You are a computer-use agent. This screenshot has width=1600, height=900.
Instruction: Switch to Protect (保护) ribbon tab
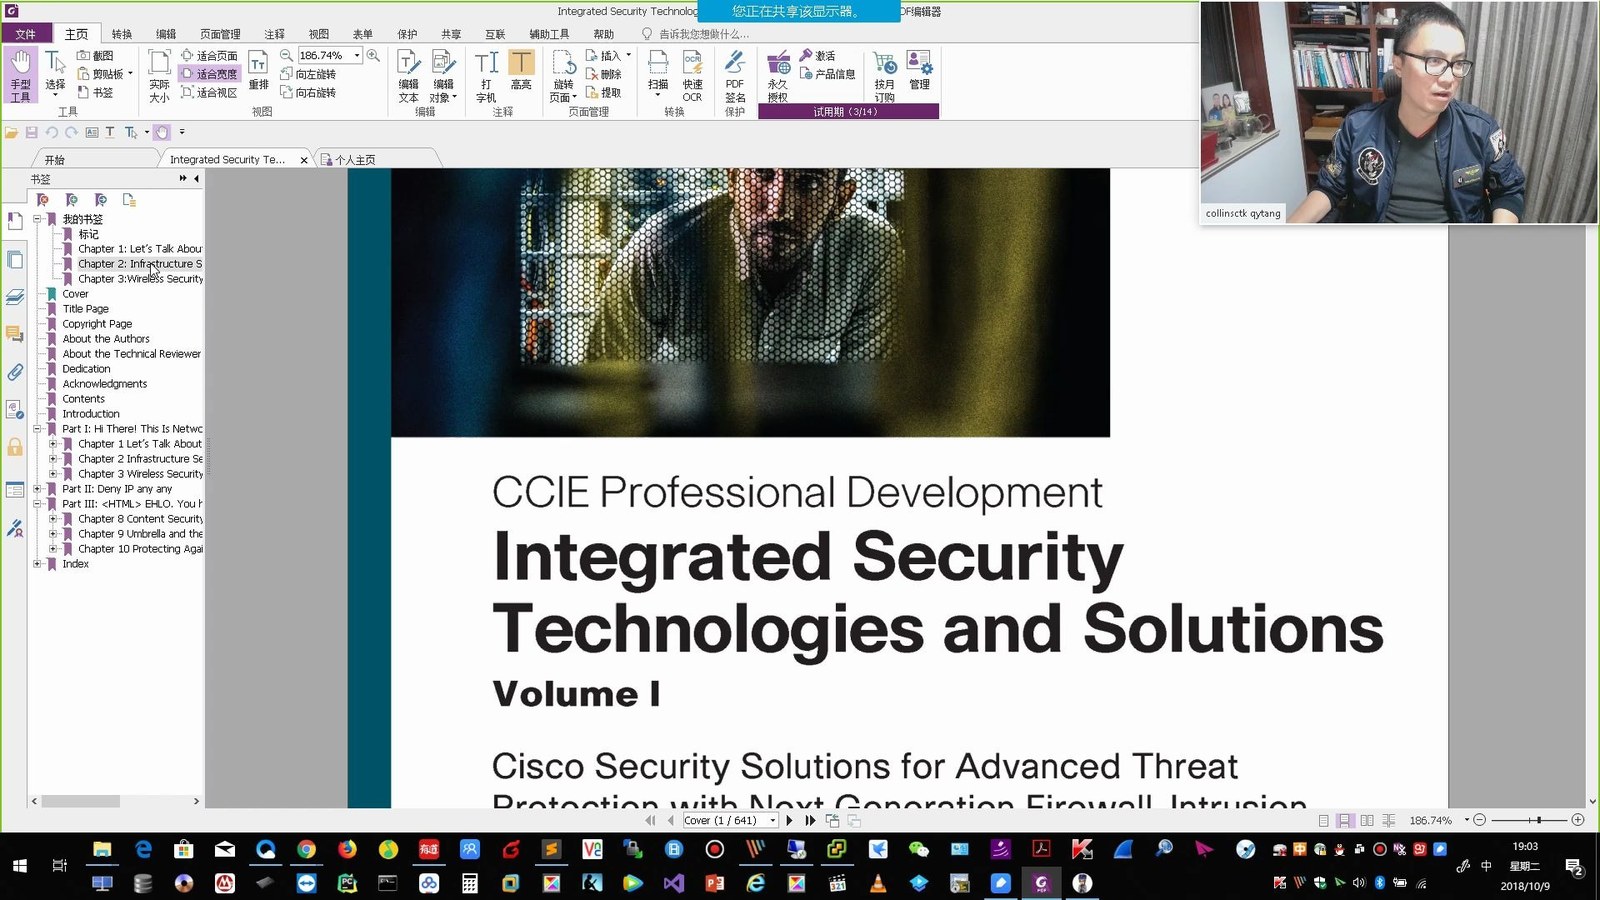point(407,34)
